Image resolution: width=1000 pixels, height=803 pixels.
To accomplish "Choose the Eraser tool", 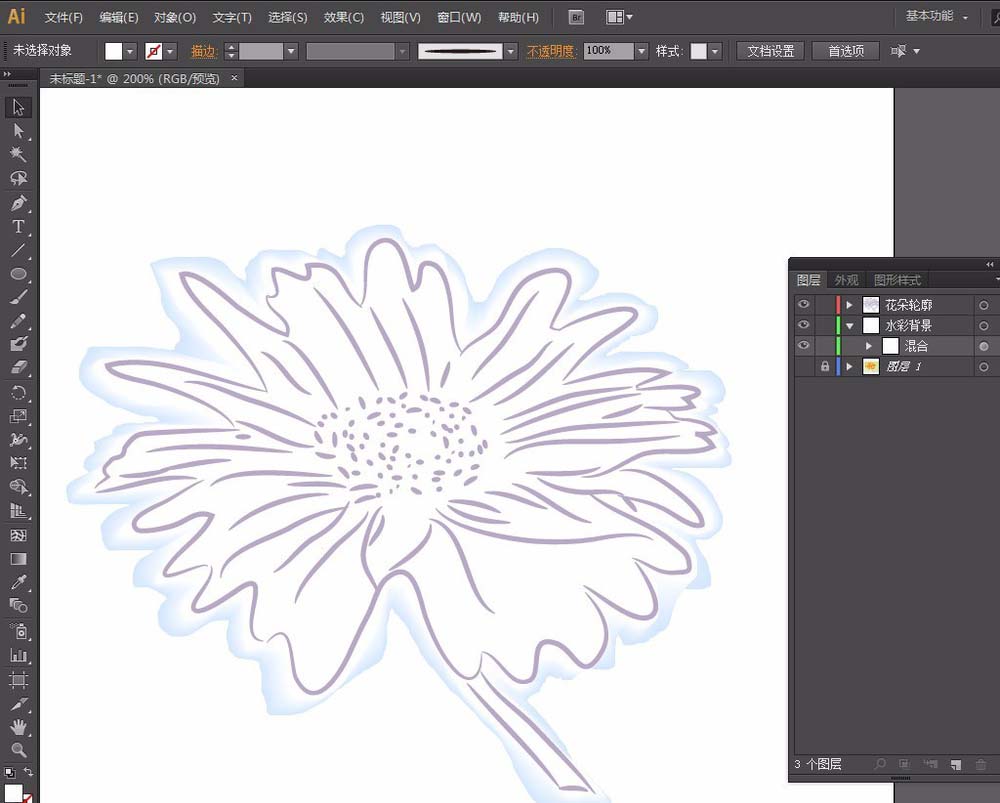I will 18,368.
